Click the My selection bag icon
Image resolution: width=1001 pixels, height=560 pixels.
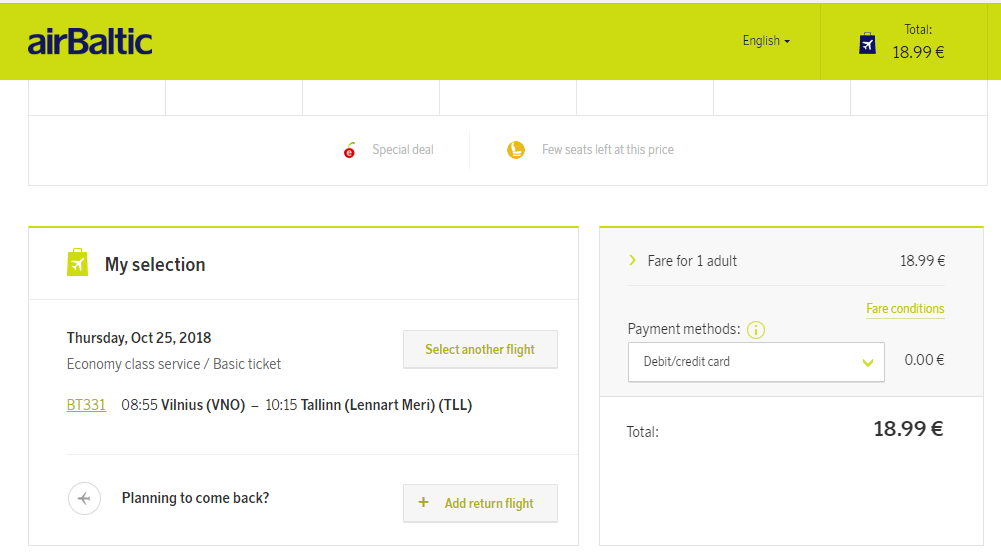[77, 262]
